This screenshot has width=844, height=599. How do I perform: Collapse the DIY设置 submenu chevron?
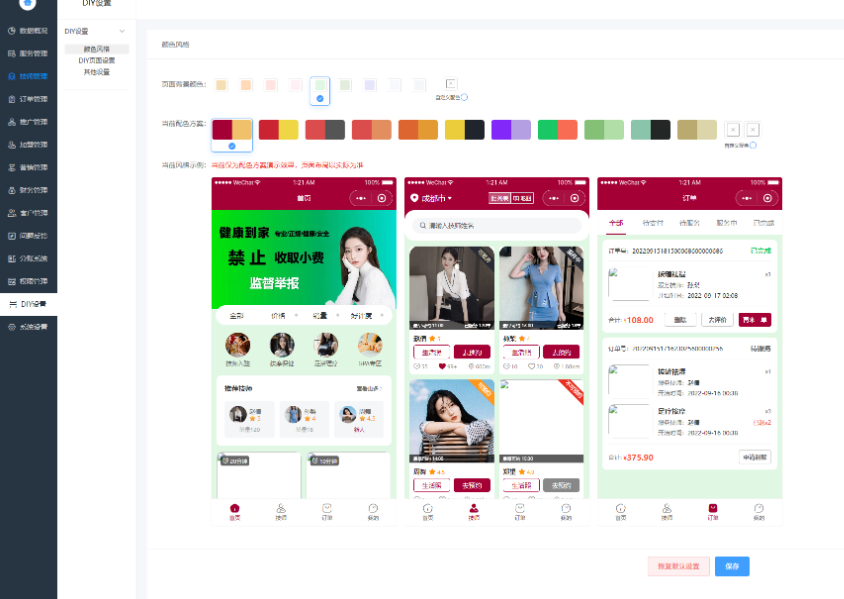pos(122,31)
